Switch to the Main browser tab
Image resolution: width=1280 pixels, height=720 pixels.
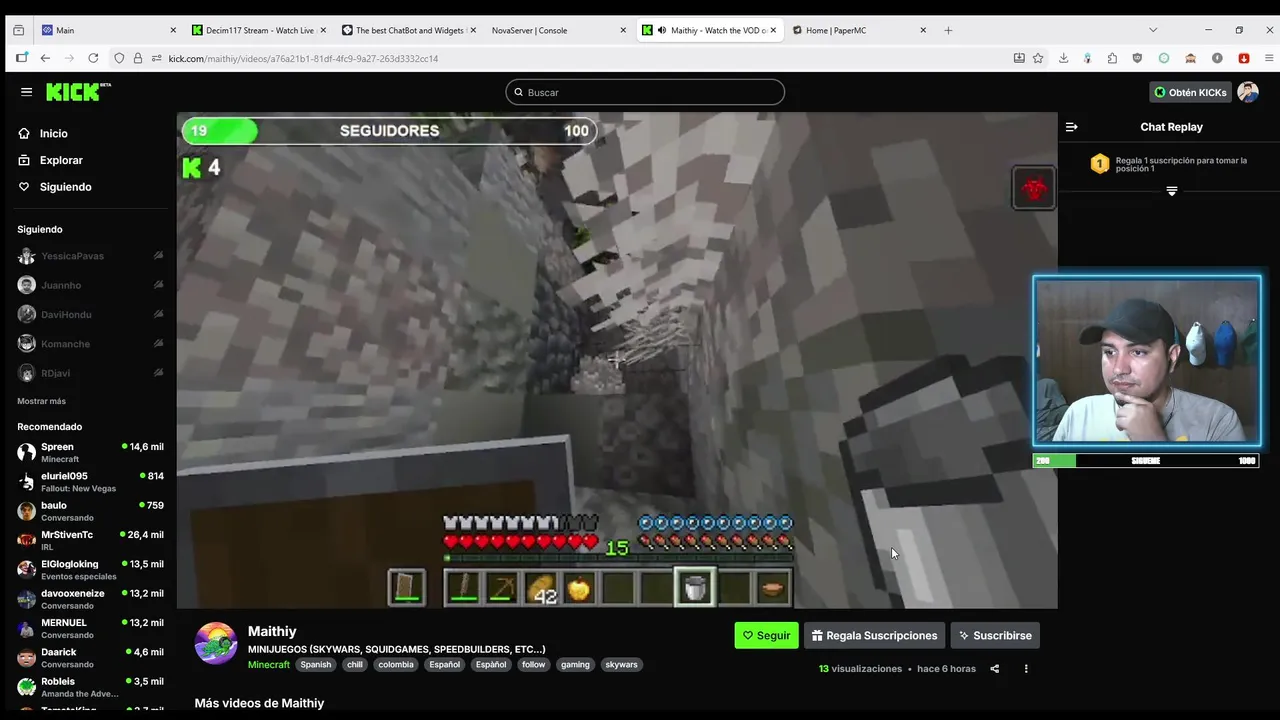[108, 30]
